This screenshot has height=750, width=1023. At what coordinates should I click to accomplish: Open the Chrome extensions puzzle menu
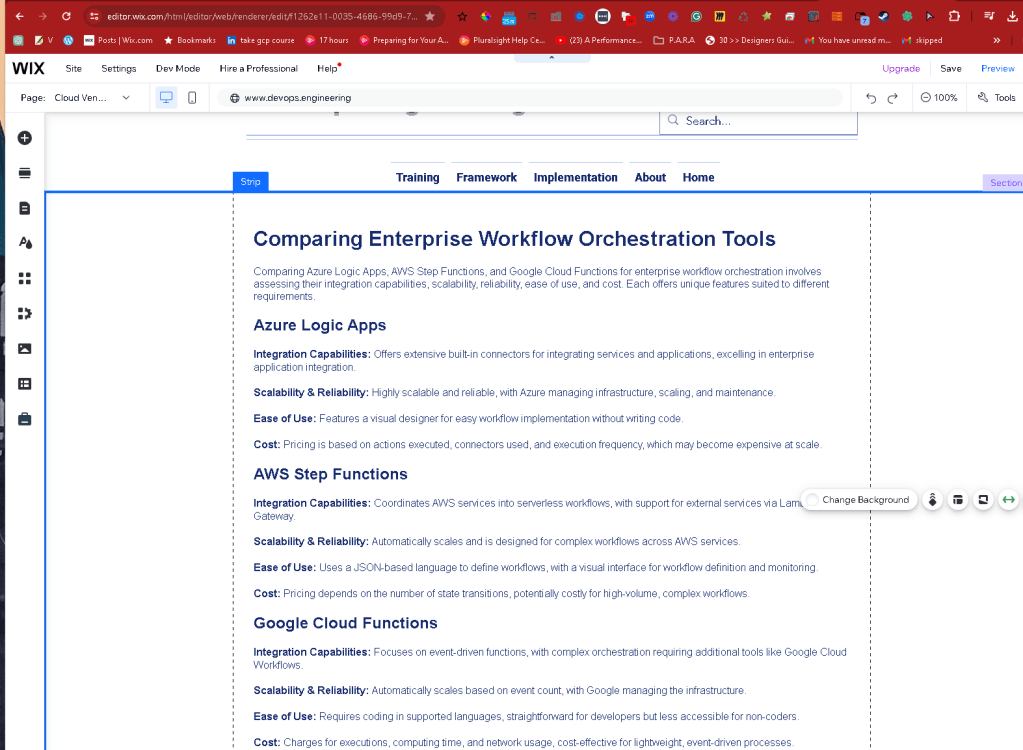click(954, 16)
